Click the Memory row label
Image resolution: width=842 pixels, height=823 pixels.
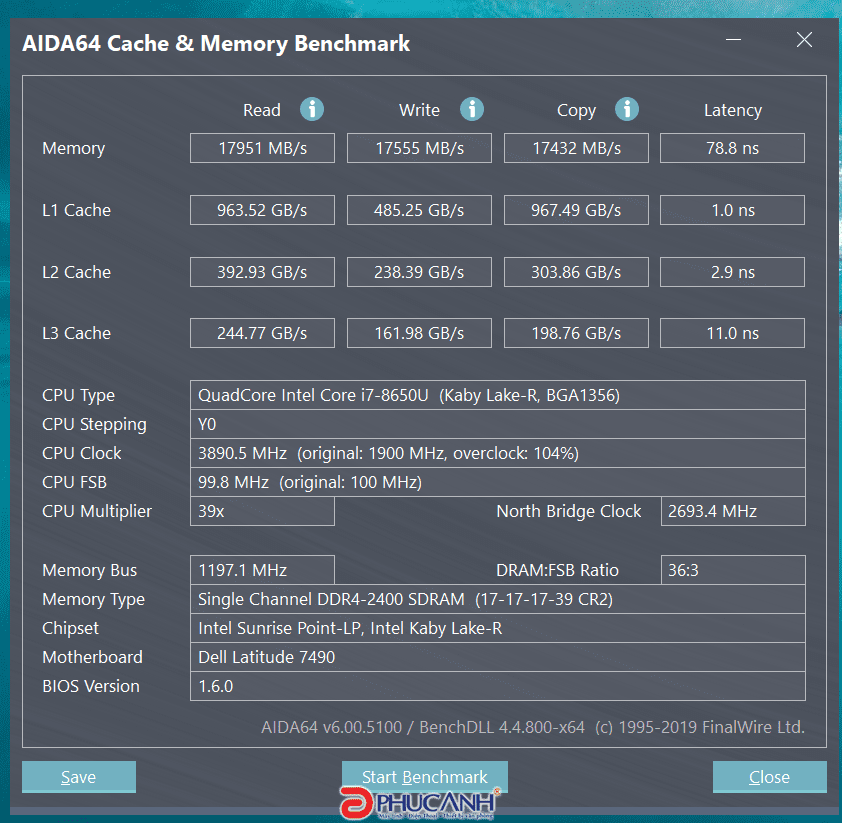pyautogui.click(x=74, y=149)
